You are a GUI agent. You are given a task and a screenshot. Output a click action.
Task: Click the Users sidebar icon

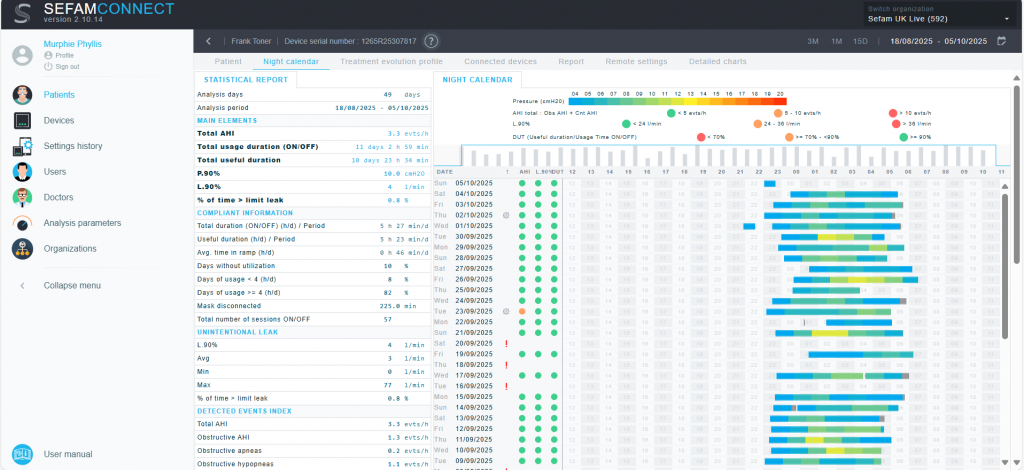pos(23,172)
